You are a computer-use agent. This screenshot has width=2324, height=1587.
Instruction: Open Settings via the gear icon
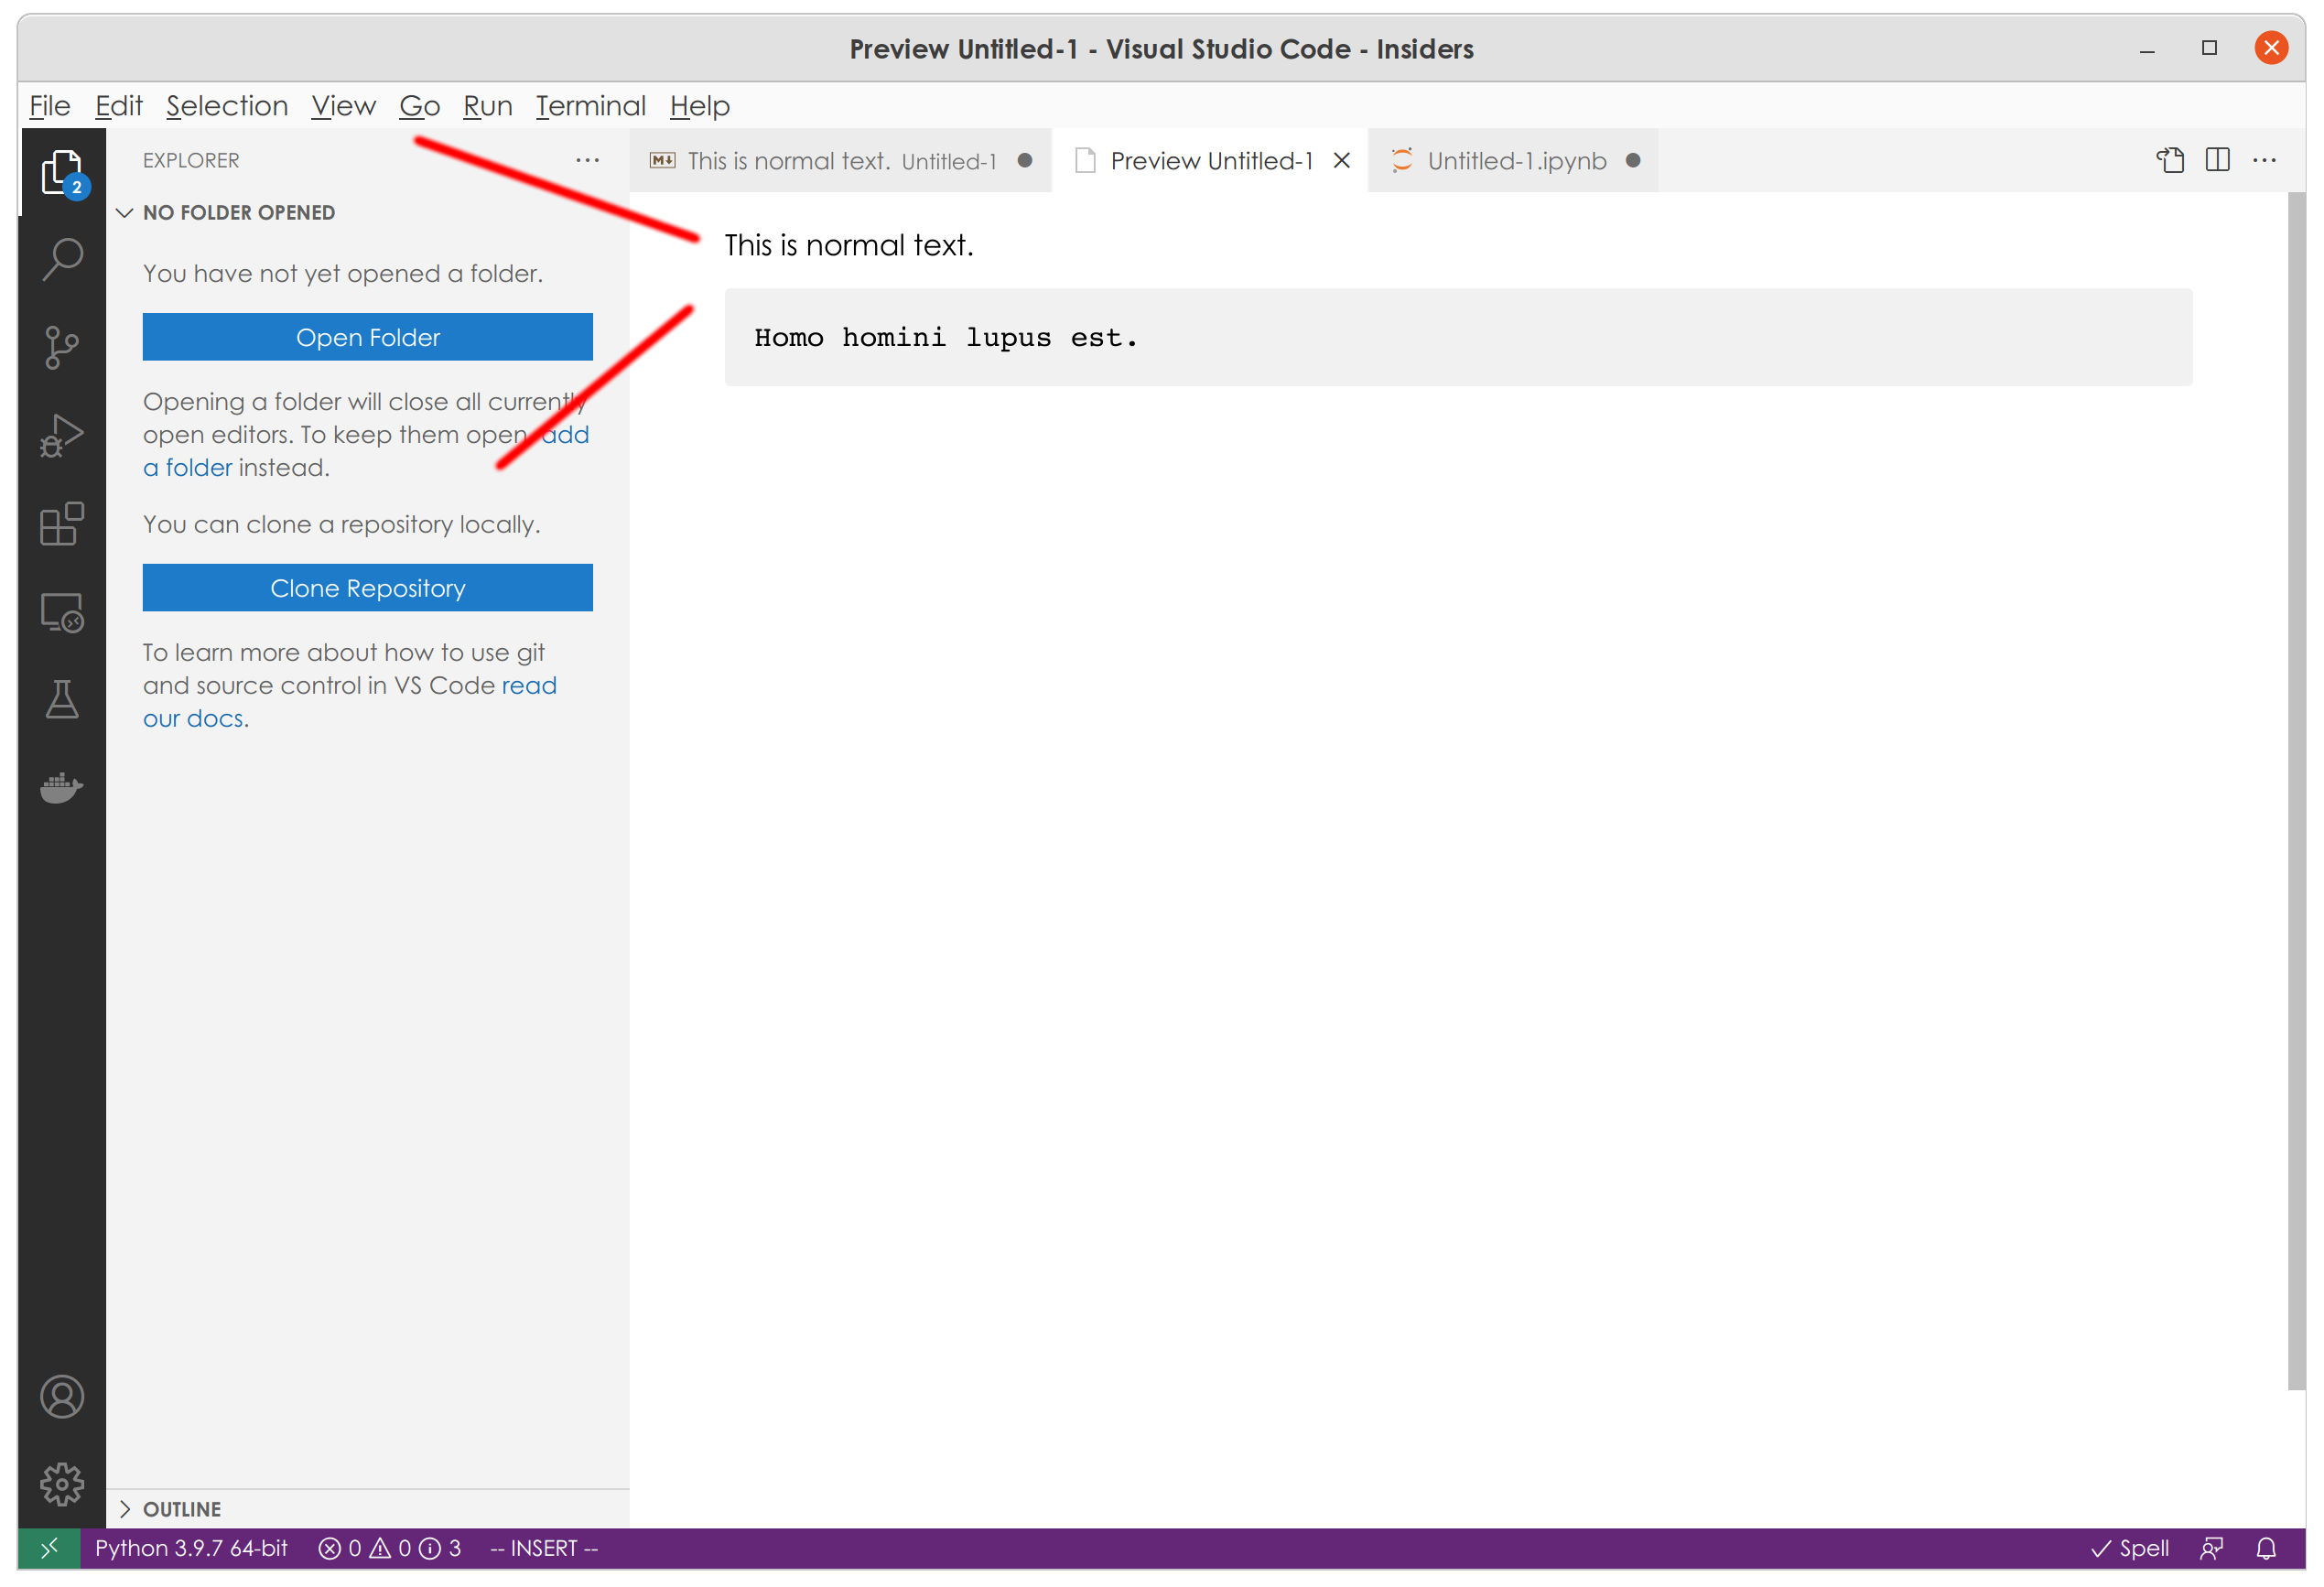point(61,1484)
